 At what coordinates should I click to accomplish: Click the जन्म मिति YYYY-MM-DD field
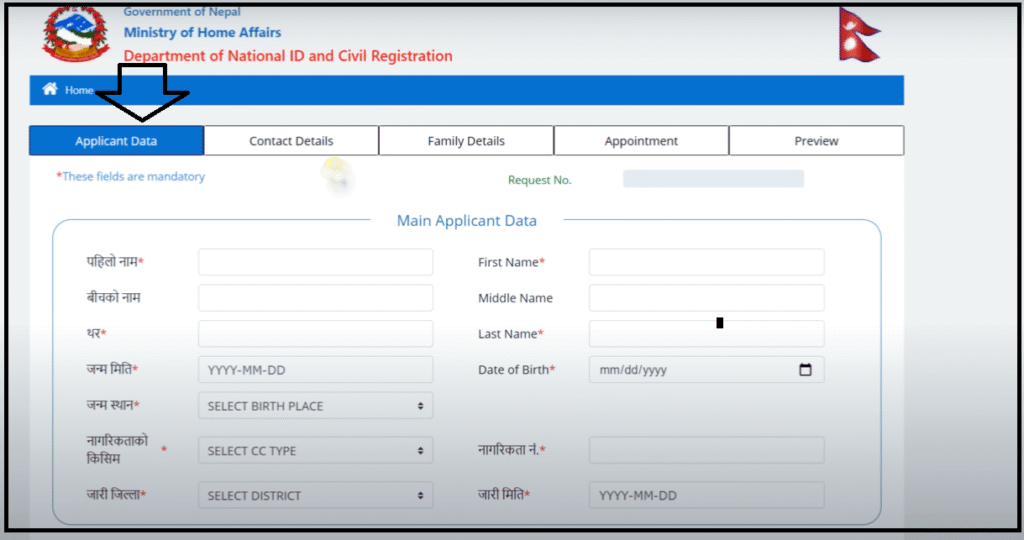click(315, 370)
